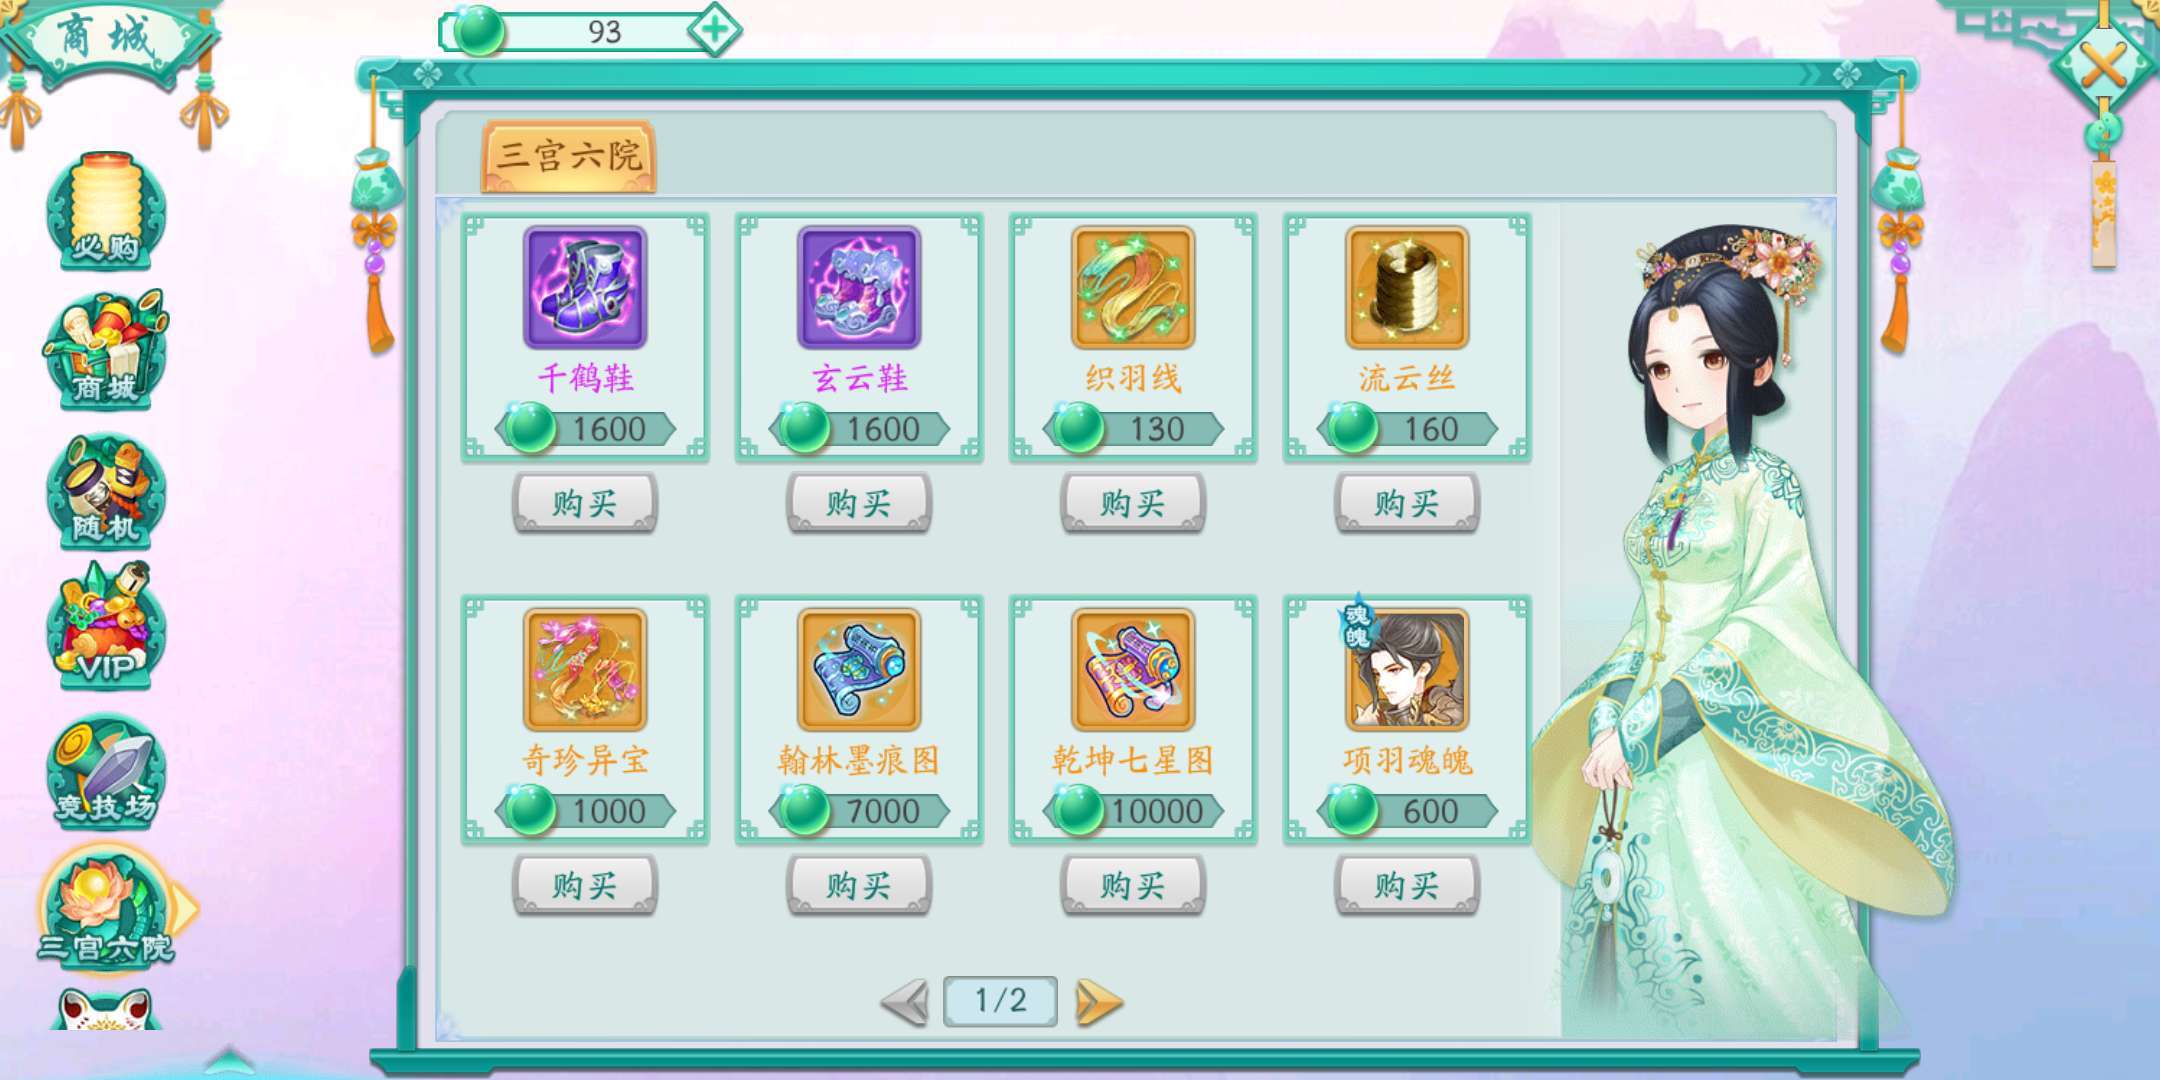Buy the 流云丝 item
The image size is (2160, 1080).
[1407, 503]
